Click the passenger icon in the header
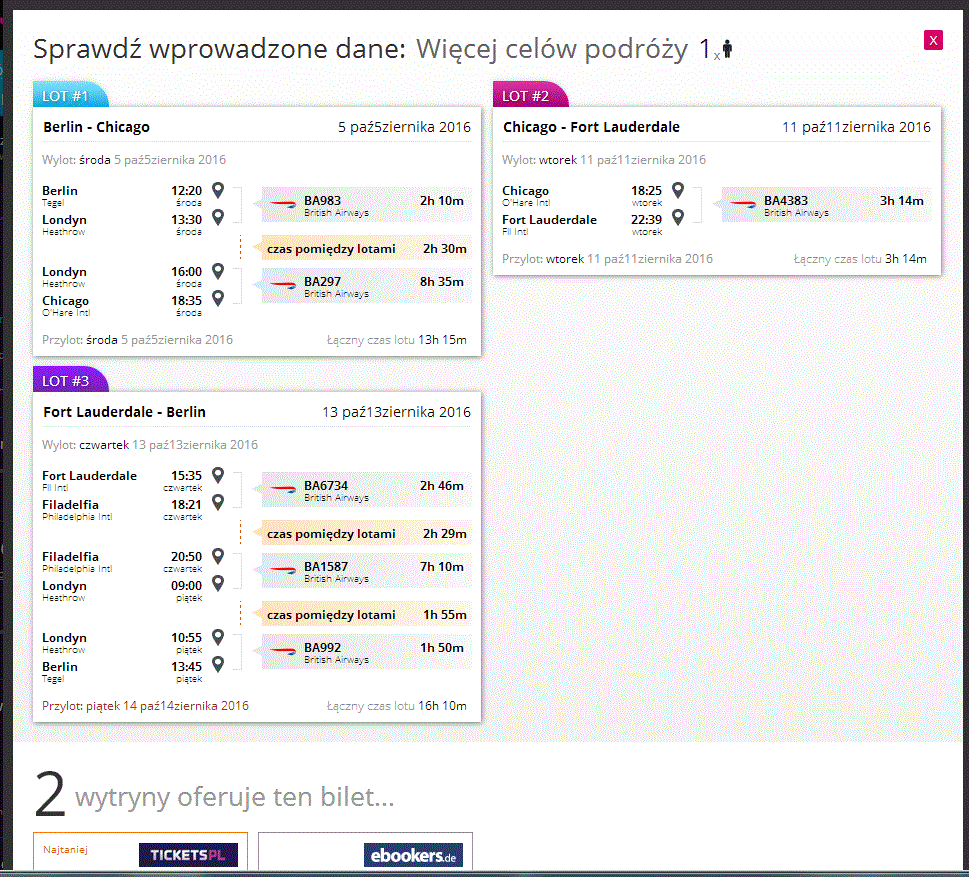This screenshot has width=969, height=877. [727, 49]
